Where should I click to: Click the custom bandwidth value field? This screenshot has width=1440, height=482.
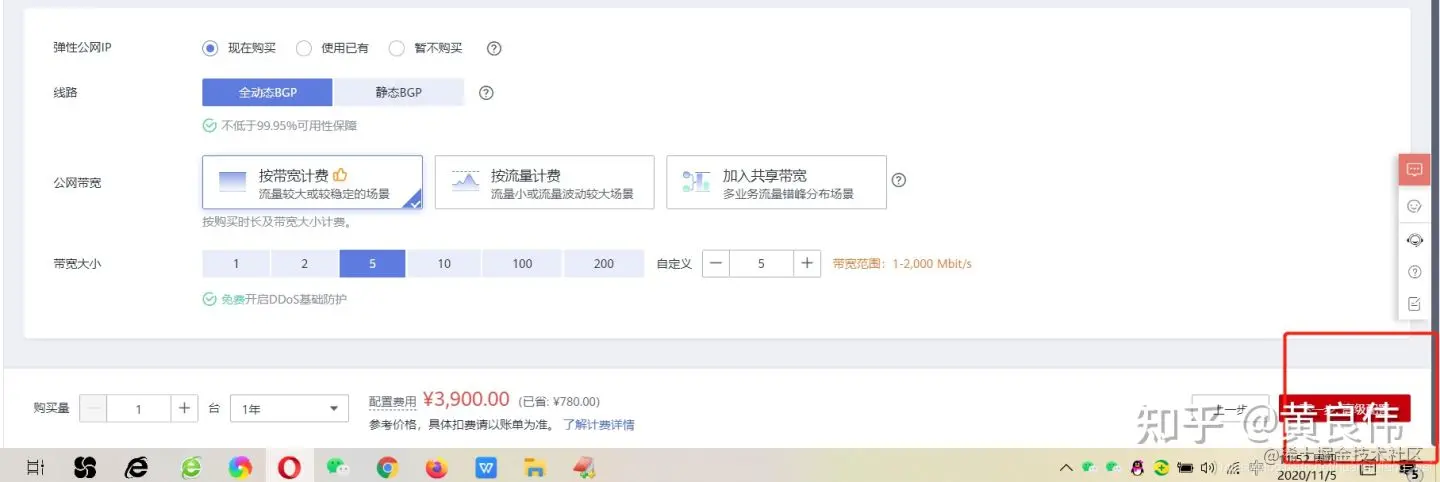coord(762,264)
